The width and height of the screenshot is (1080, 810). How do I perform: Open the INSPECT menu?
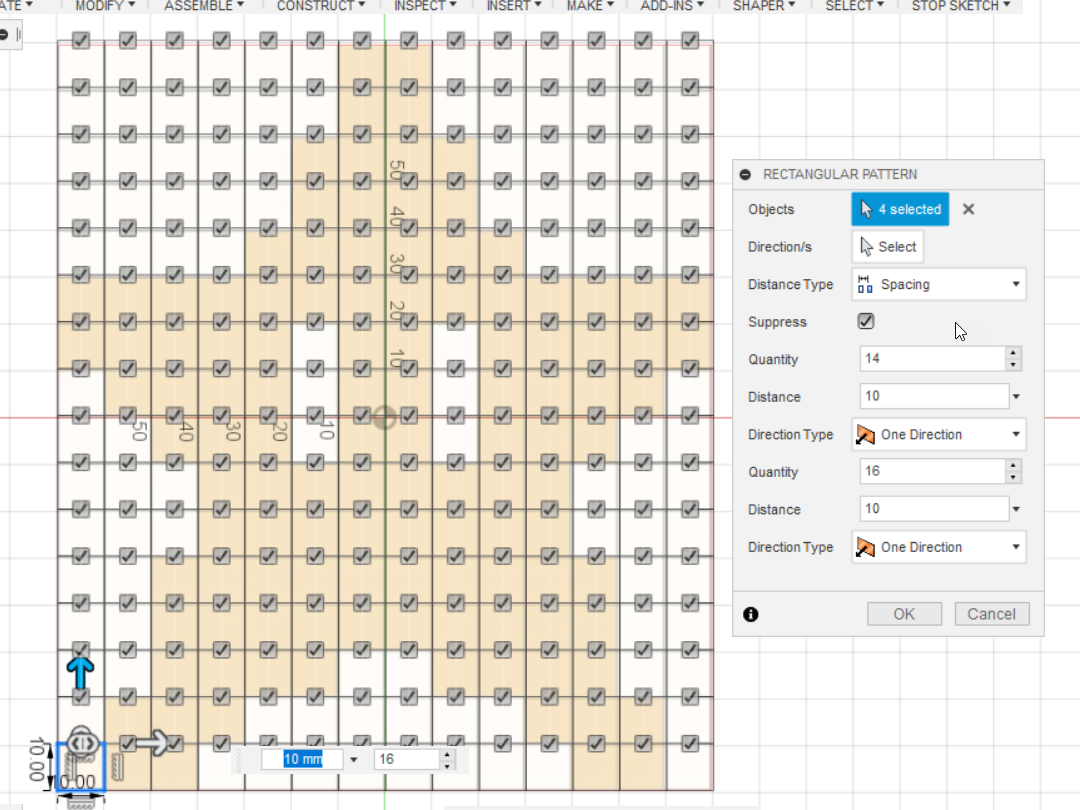[x=425, y=6]
